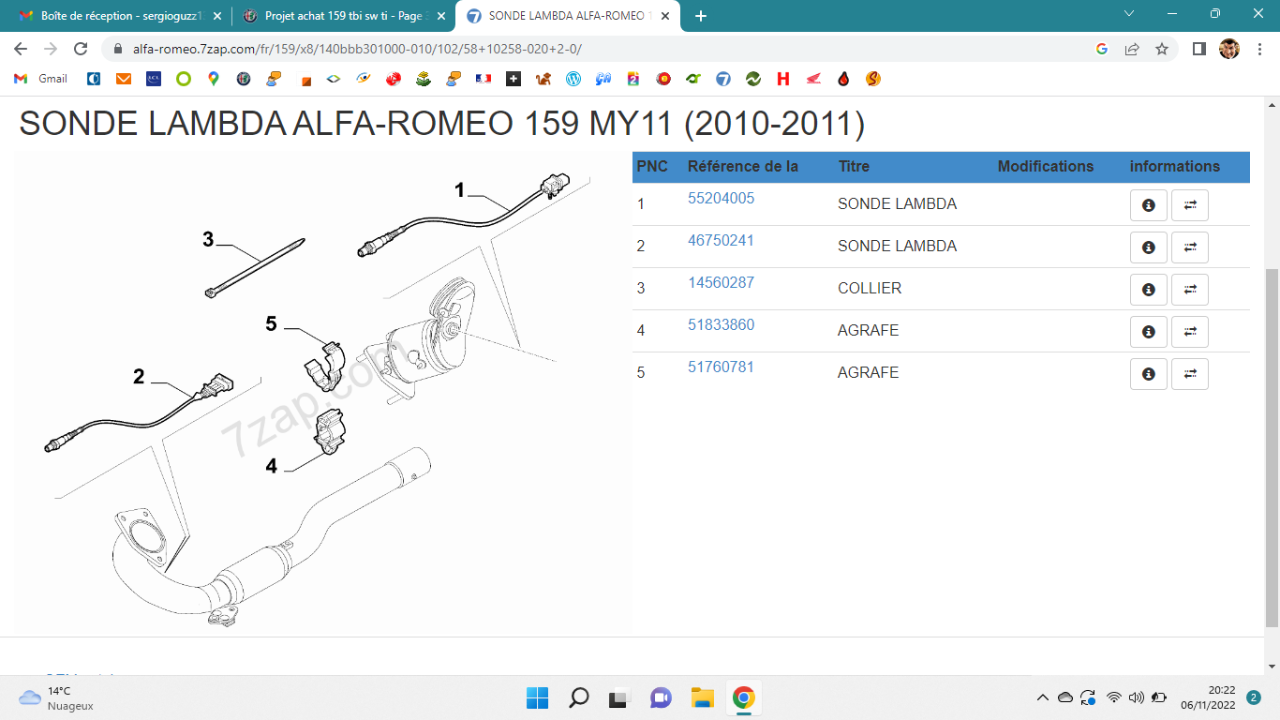This screenshot has height=720, width=1280.
Task: Open part reference 51833860 link
Action: (721, 325)
